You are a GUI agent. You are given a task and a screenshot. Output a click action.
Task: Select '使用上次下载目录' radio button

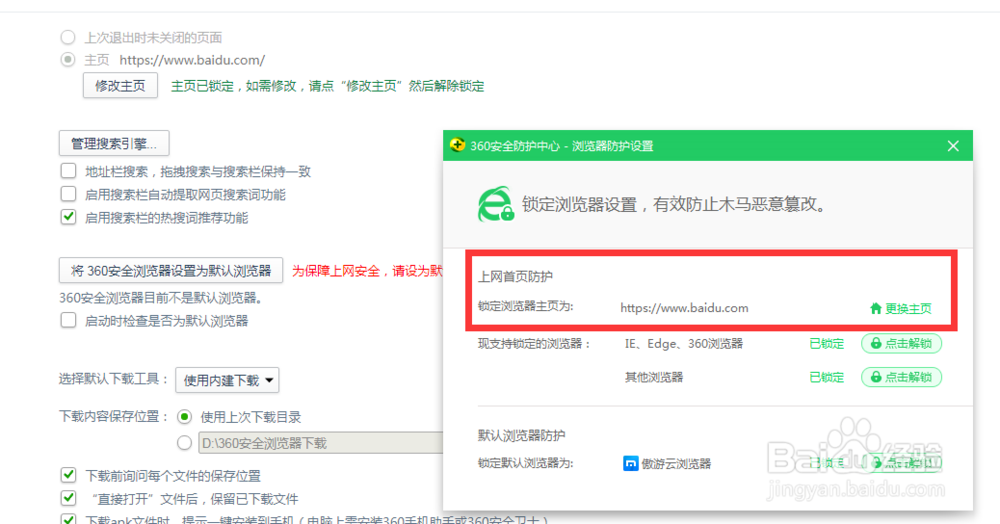(x=184, y=417)
